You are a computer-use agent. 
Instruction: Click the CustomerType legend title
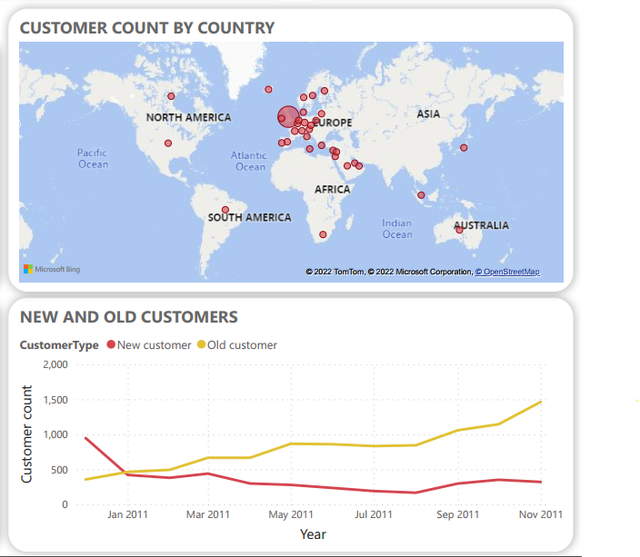tap(59, 345)
